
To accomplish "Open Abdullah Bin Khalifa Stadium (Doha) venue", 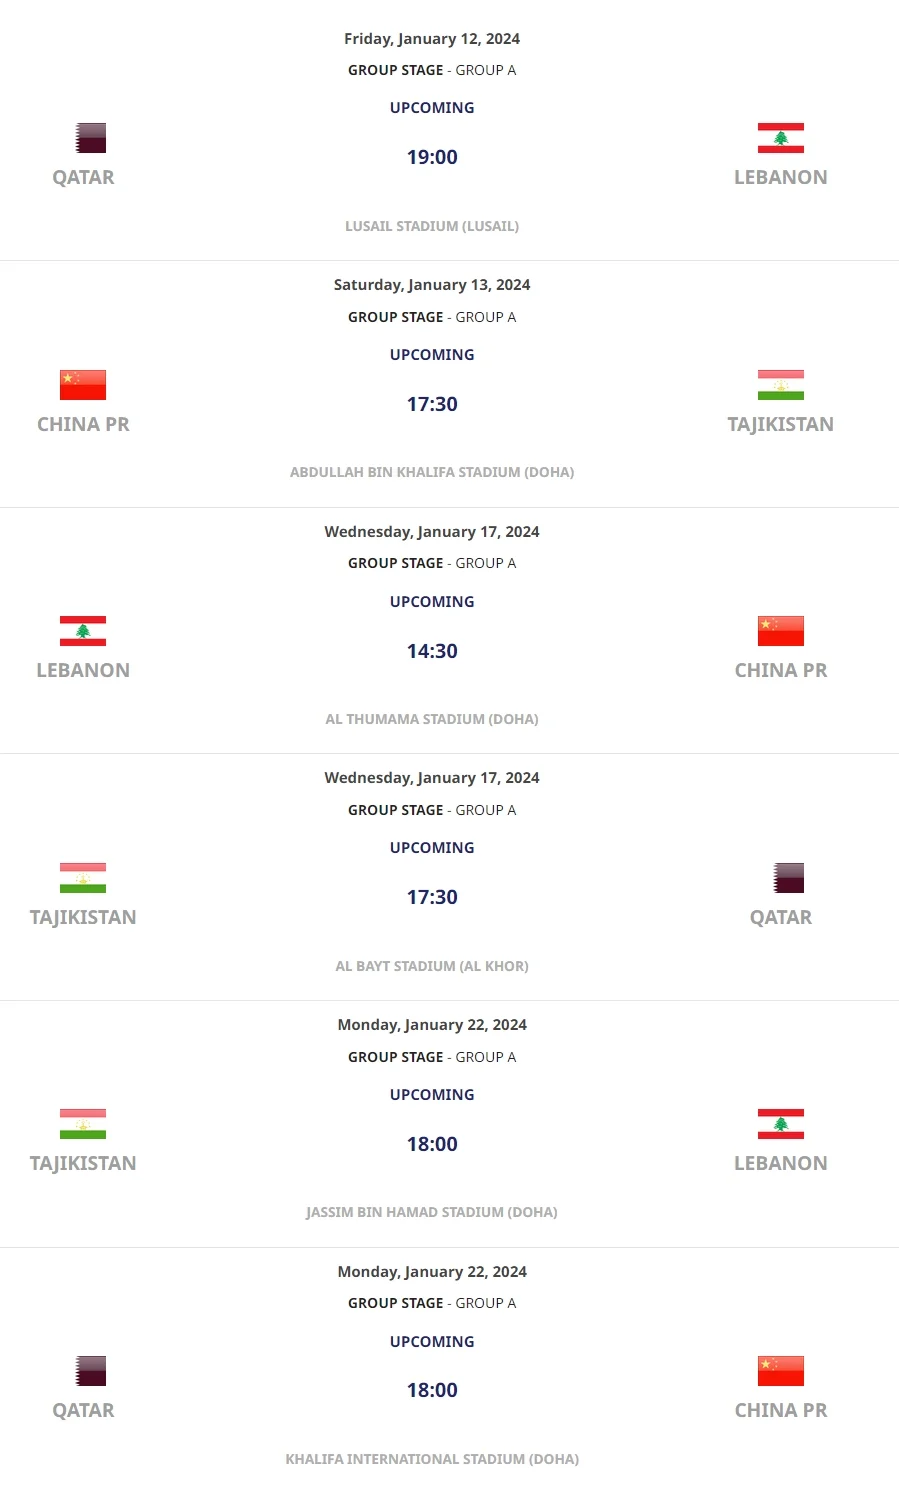I will (432, 472).
